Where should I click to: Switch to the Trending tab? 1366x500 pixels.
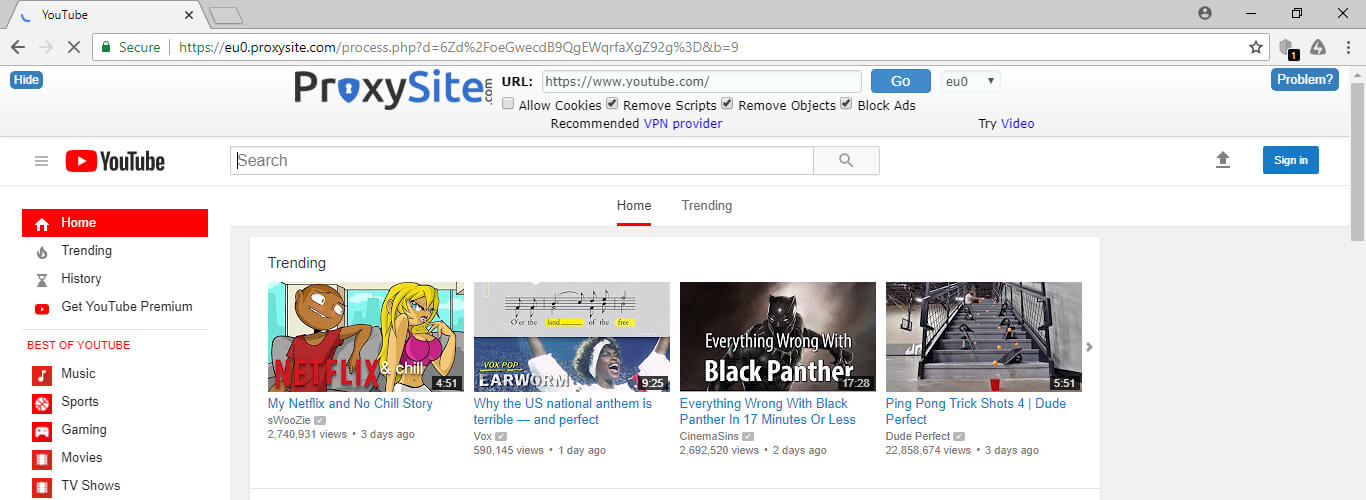click(x=707, y=205)
